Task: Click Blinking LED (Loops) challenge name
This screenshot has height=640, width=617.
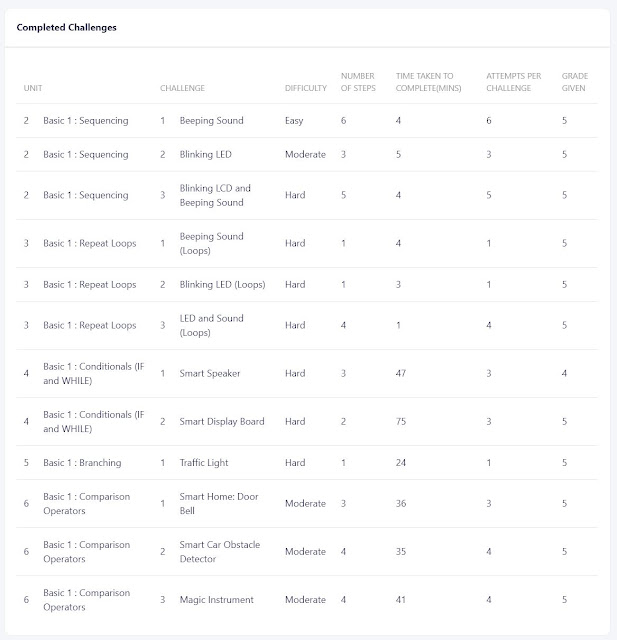Action: click(222, 284)
